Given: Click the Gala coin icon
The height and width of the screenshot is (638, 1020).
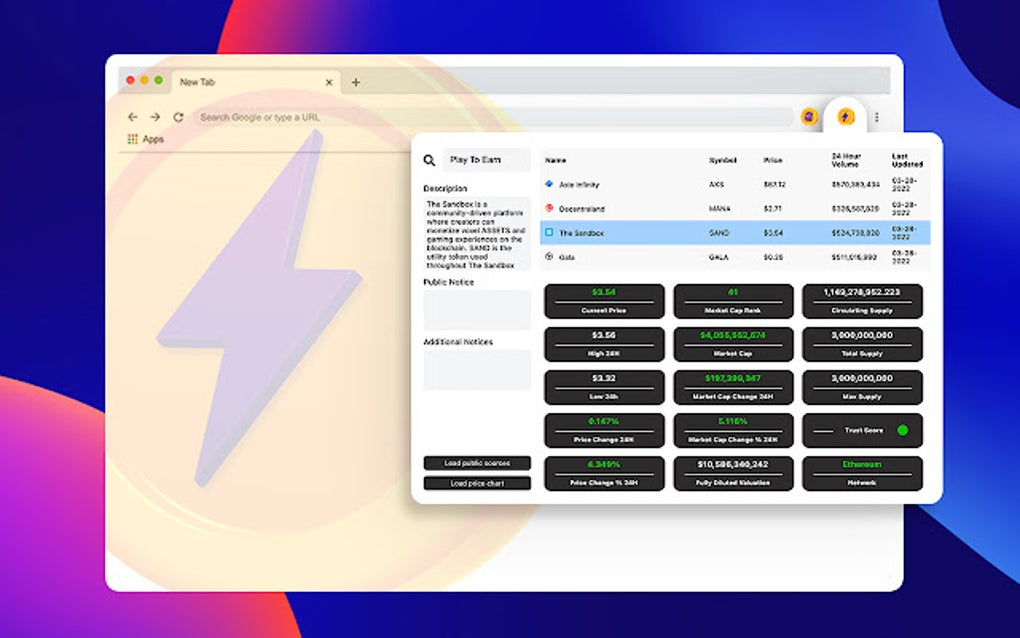Looking at the screenshot, I should coord(549,256).
